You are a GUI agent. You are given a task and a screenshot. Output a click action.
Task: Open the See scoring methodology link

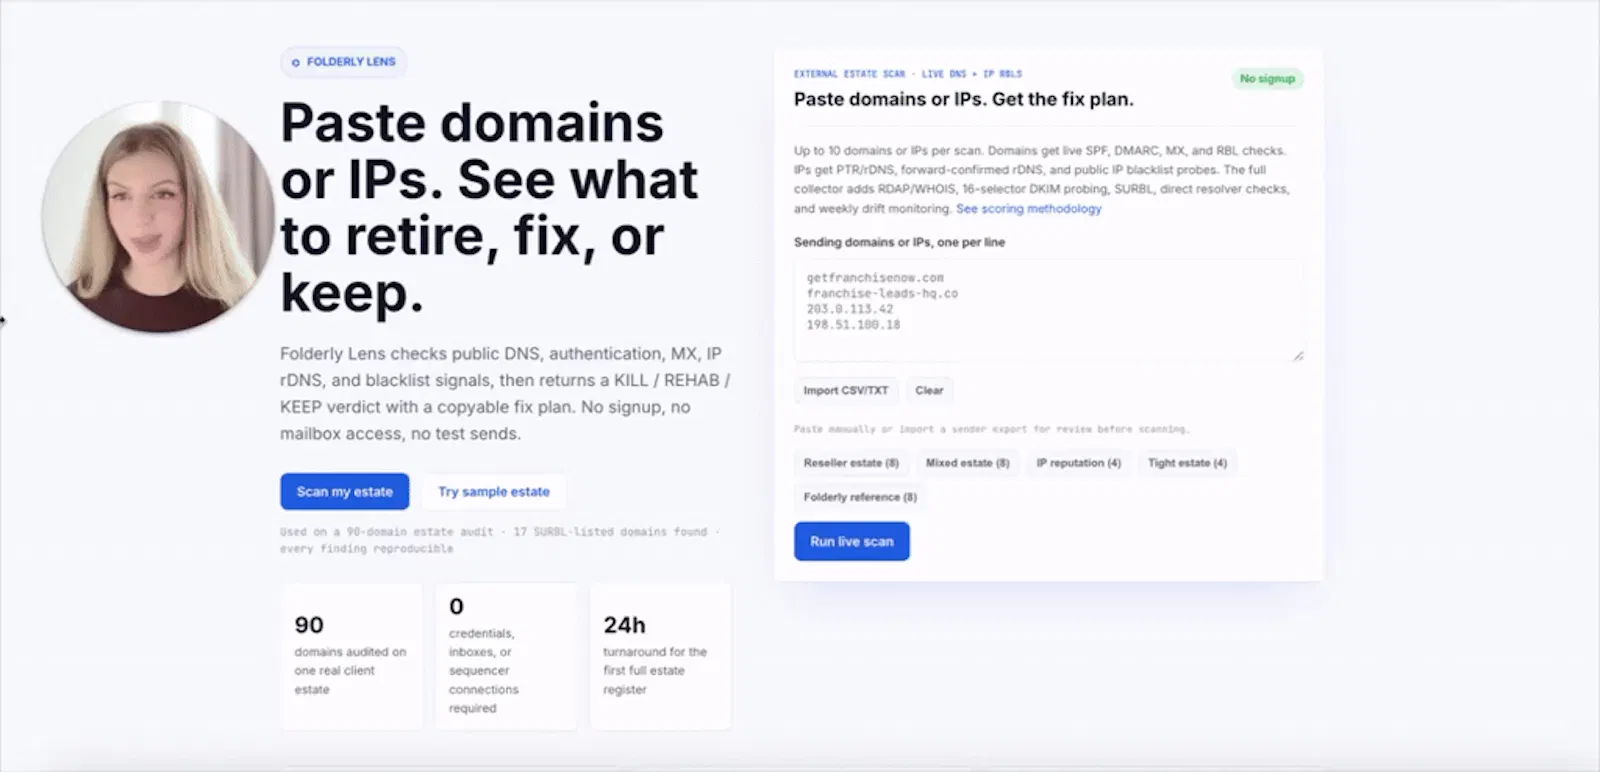click(1028, 208)
